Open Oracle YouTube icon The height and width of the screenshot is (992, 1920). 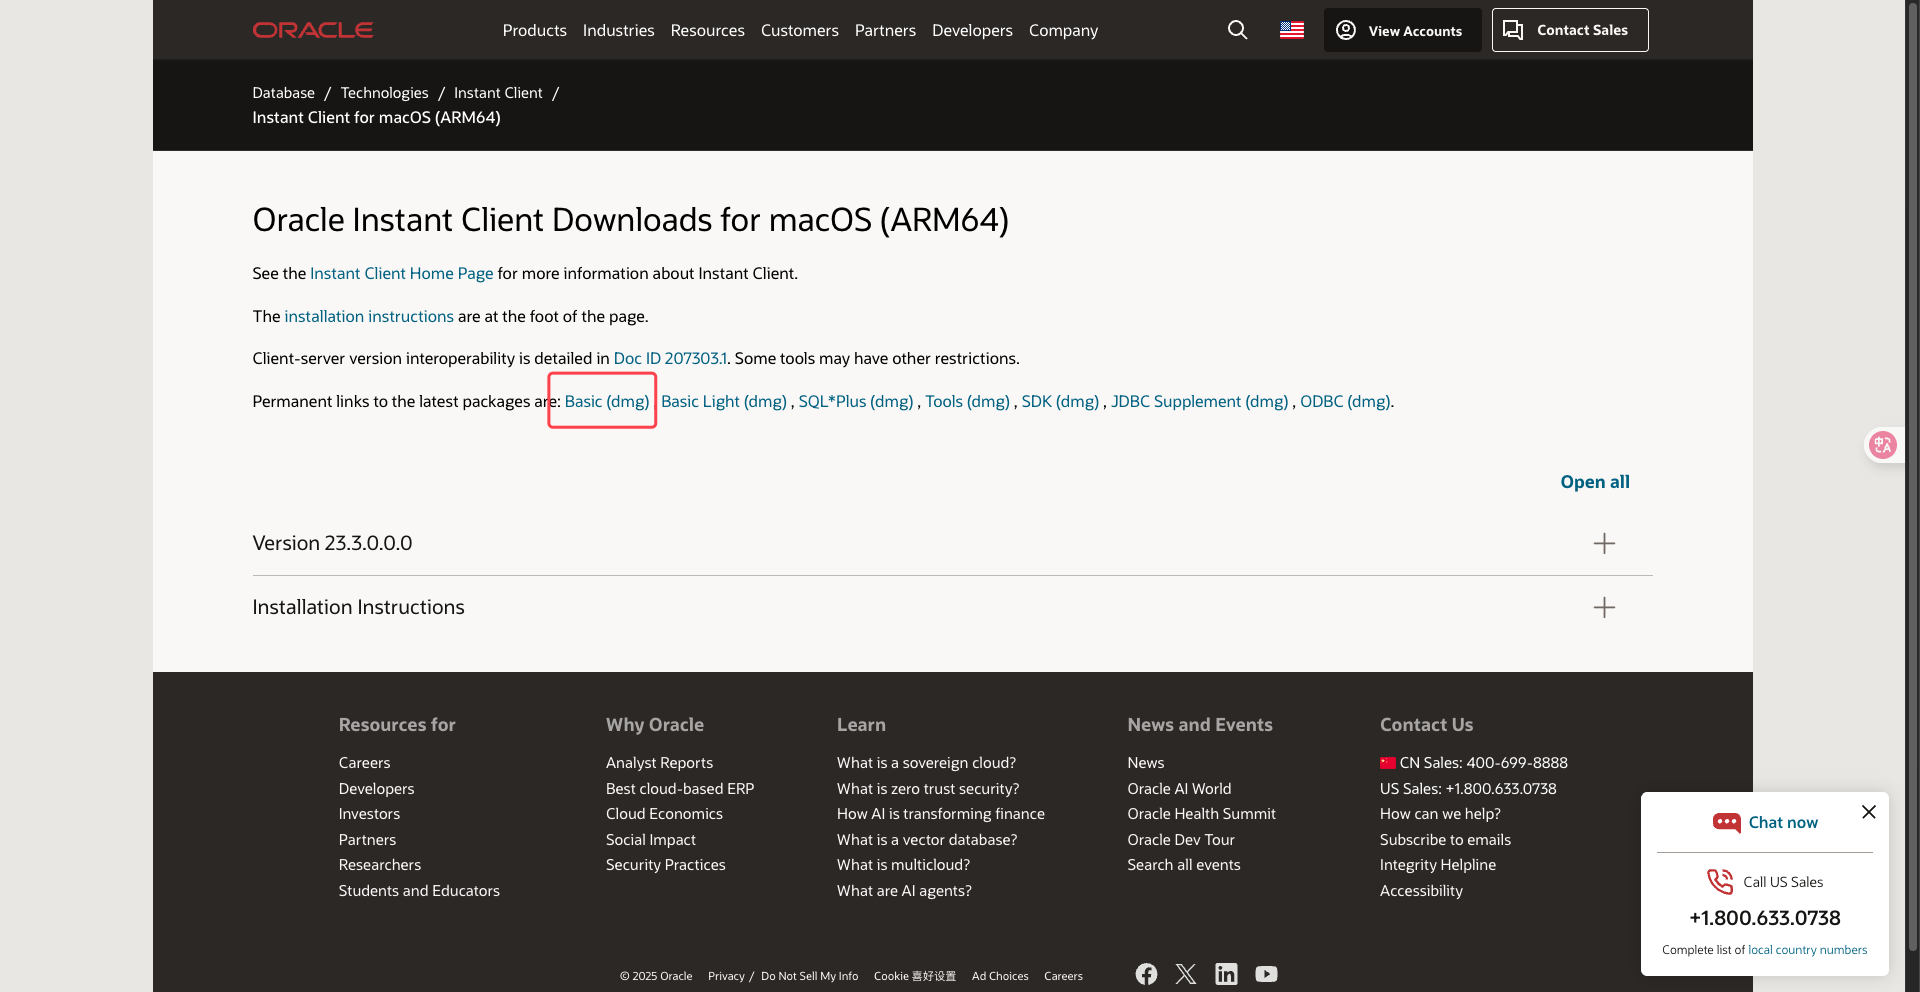tap(1266, 975)
